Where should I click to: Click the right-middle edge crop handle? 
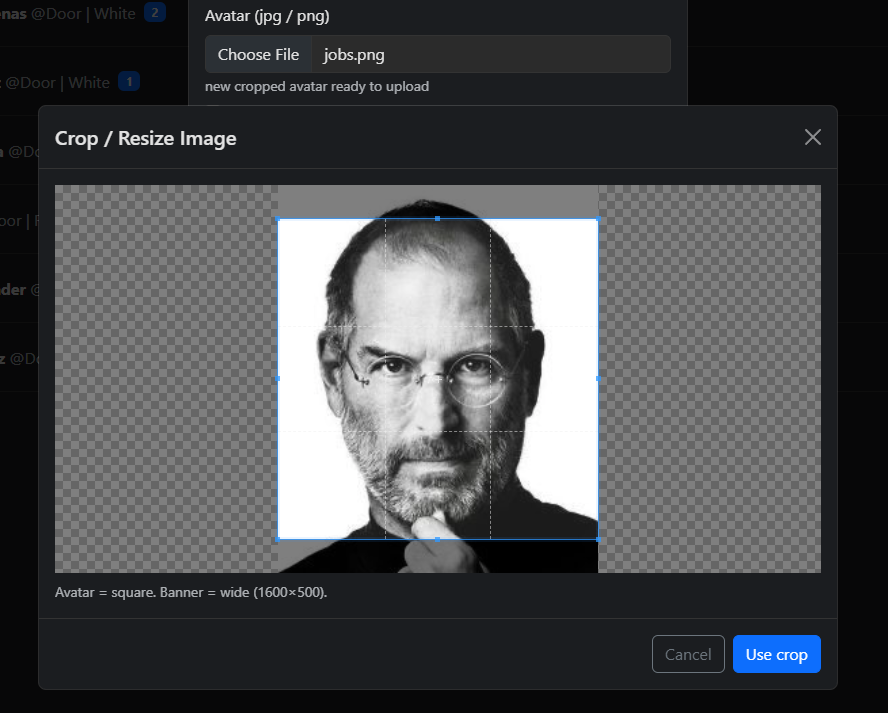598,379
